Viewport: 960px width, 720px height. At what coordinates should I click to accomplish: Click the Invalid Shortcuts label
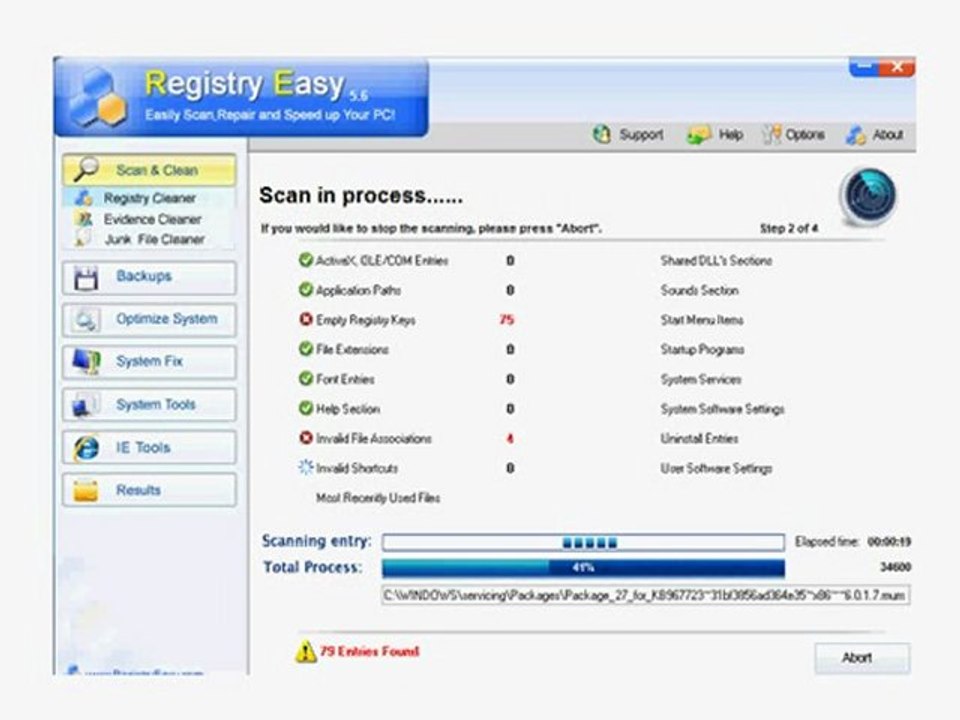click(x=356, y=468)
